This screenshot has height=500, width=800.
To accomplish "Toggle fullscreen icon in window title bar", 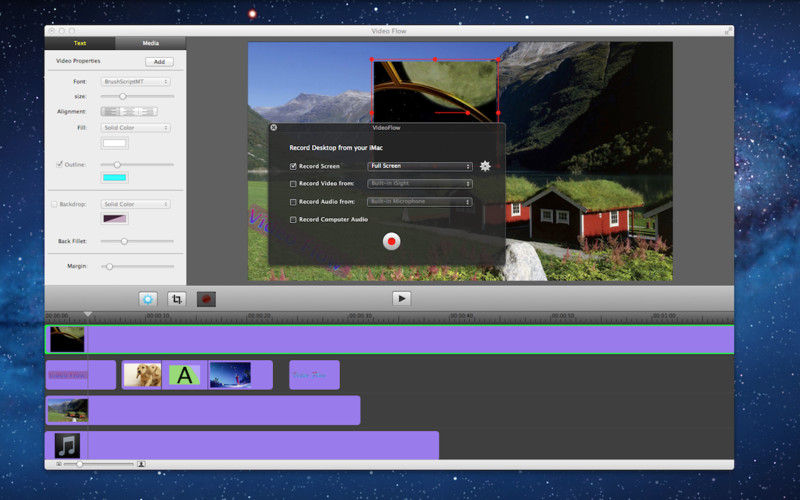I will (728, 31).
